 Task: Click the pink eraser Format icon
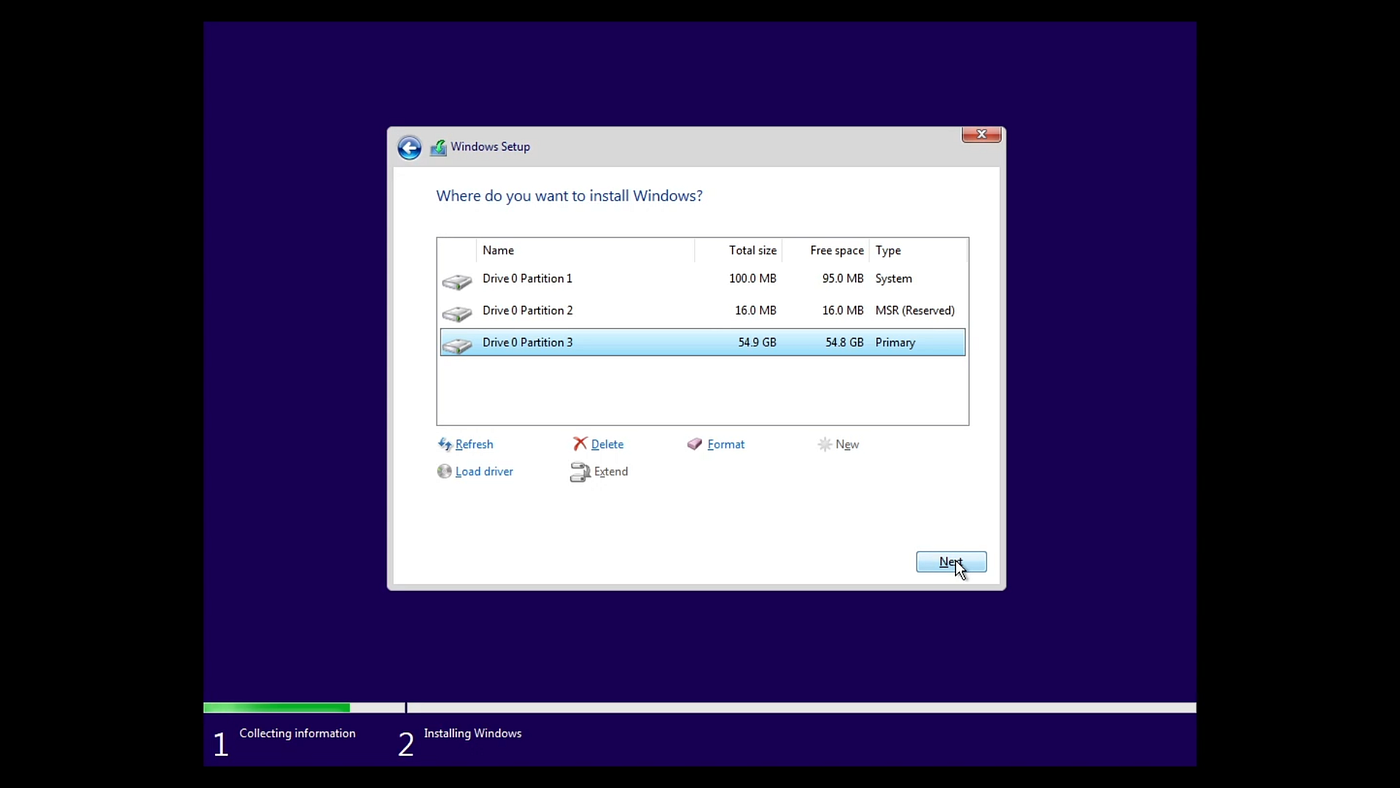coord(694,444)
